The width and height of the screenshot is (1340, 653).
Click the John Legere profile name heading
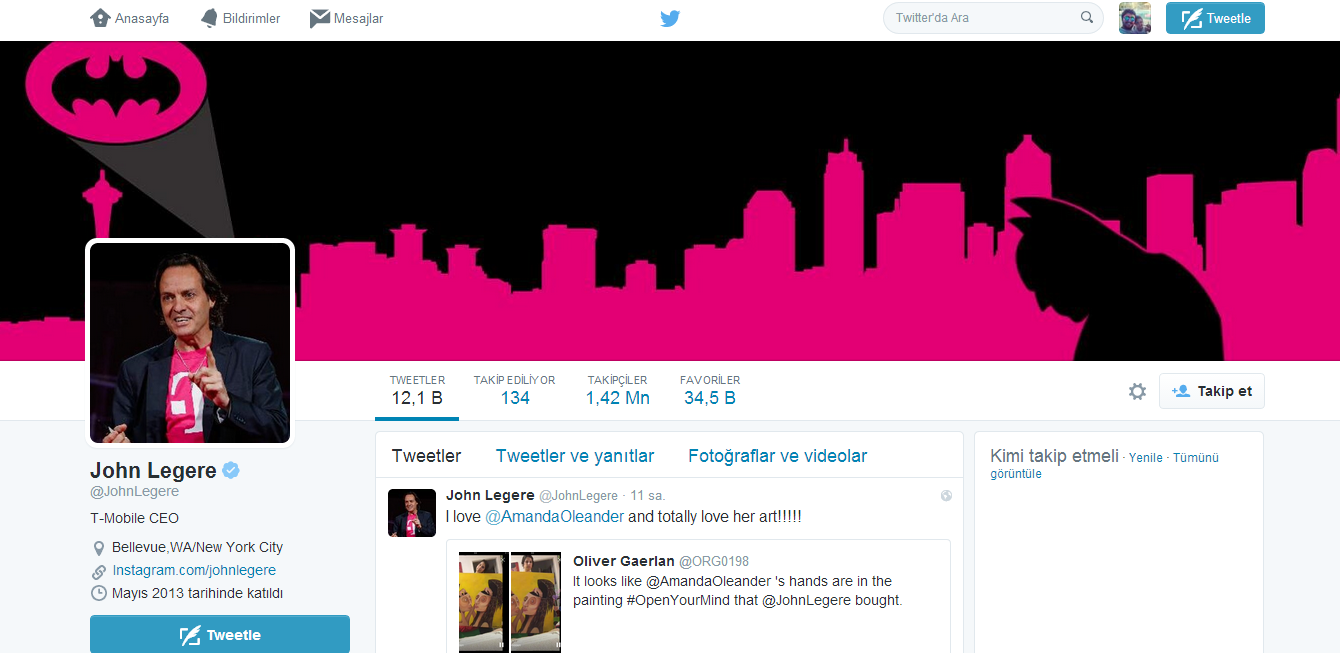coord(153,470)
